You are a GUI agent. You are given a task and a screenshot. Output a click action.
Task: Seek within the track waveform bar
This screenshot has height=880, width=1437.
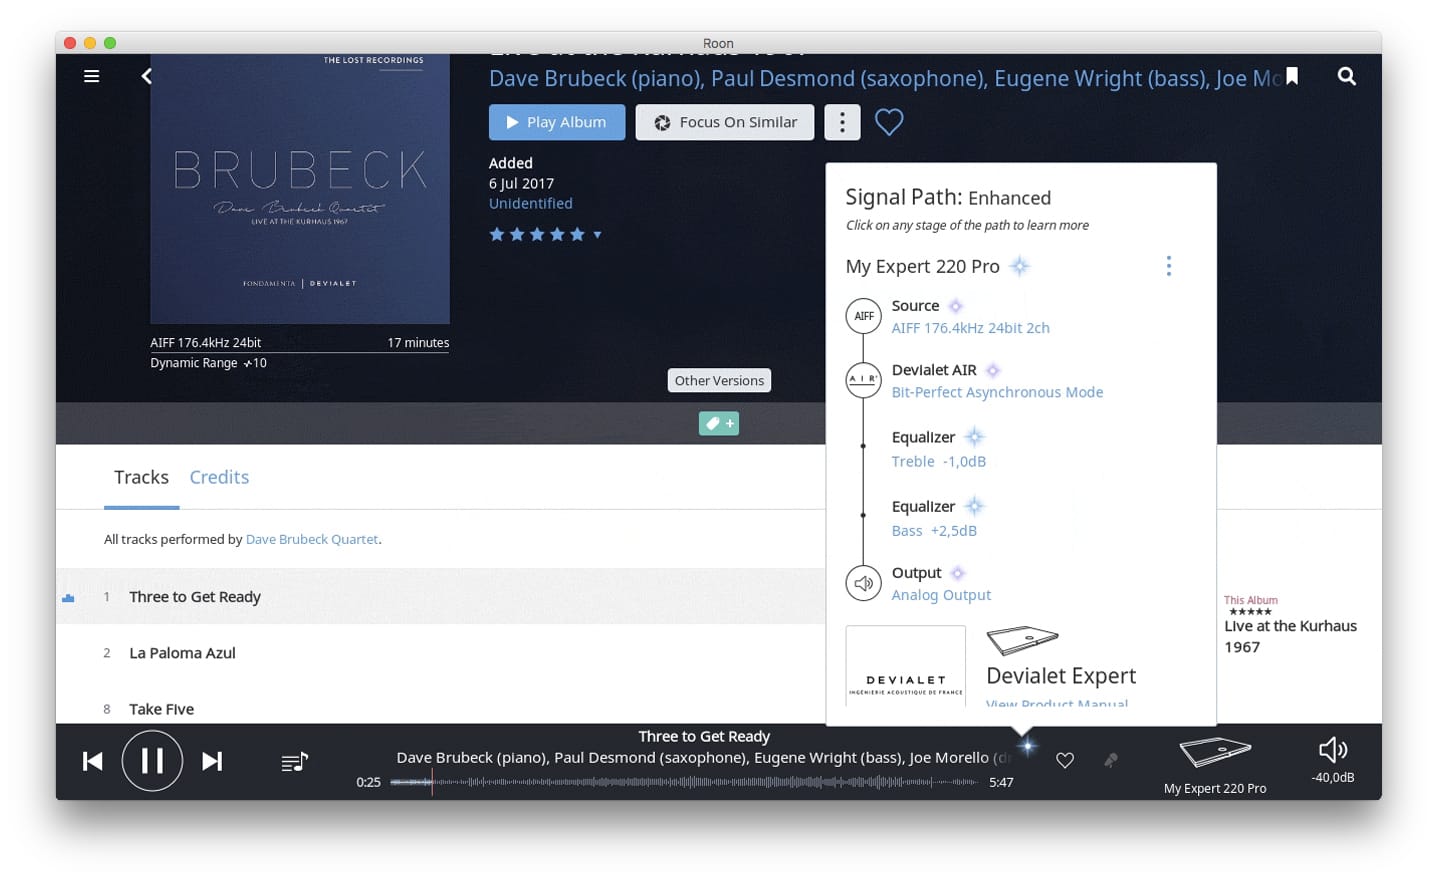[x=685, y=782]
